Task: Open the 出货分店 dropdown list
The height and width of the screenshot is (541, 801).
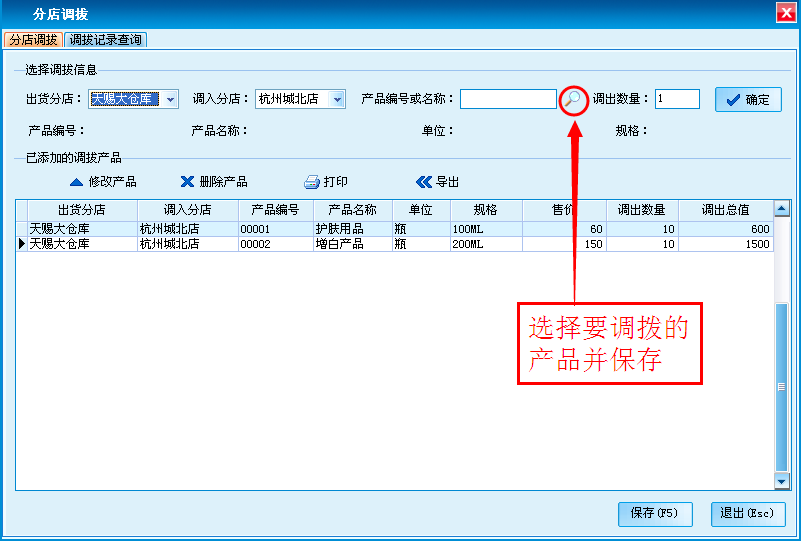Action: (171, 99)
